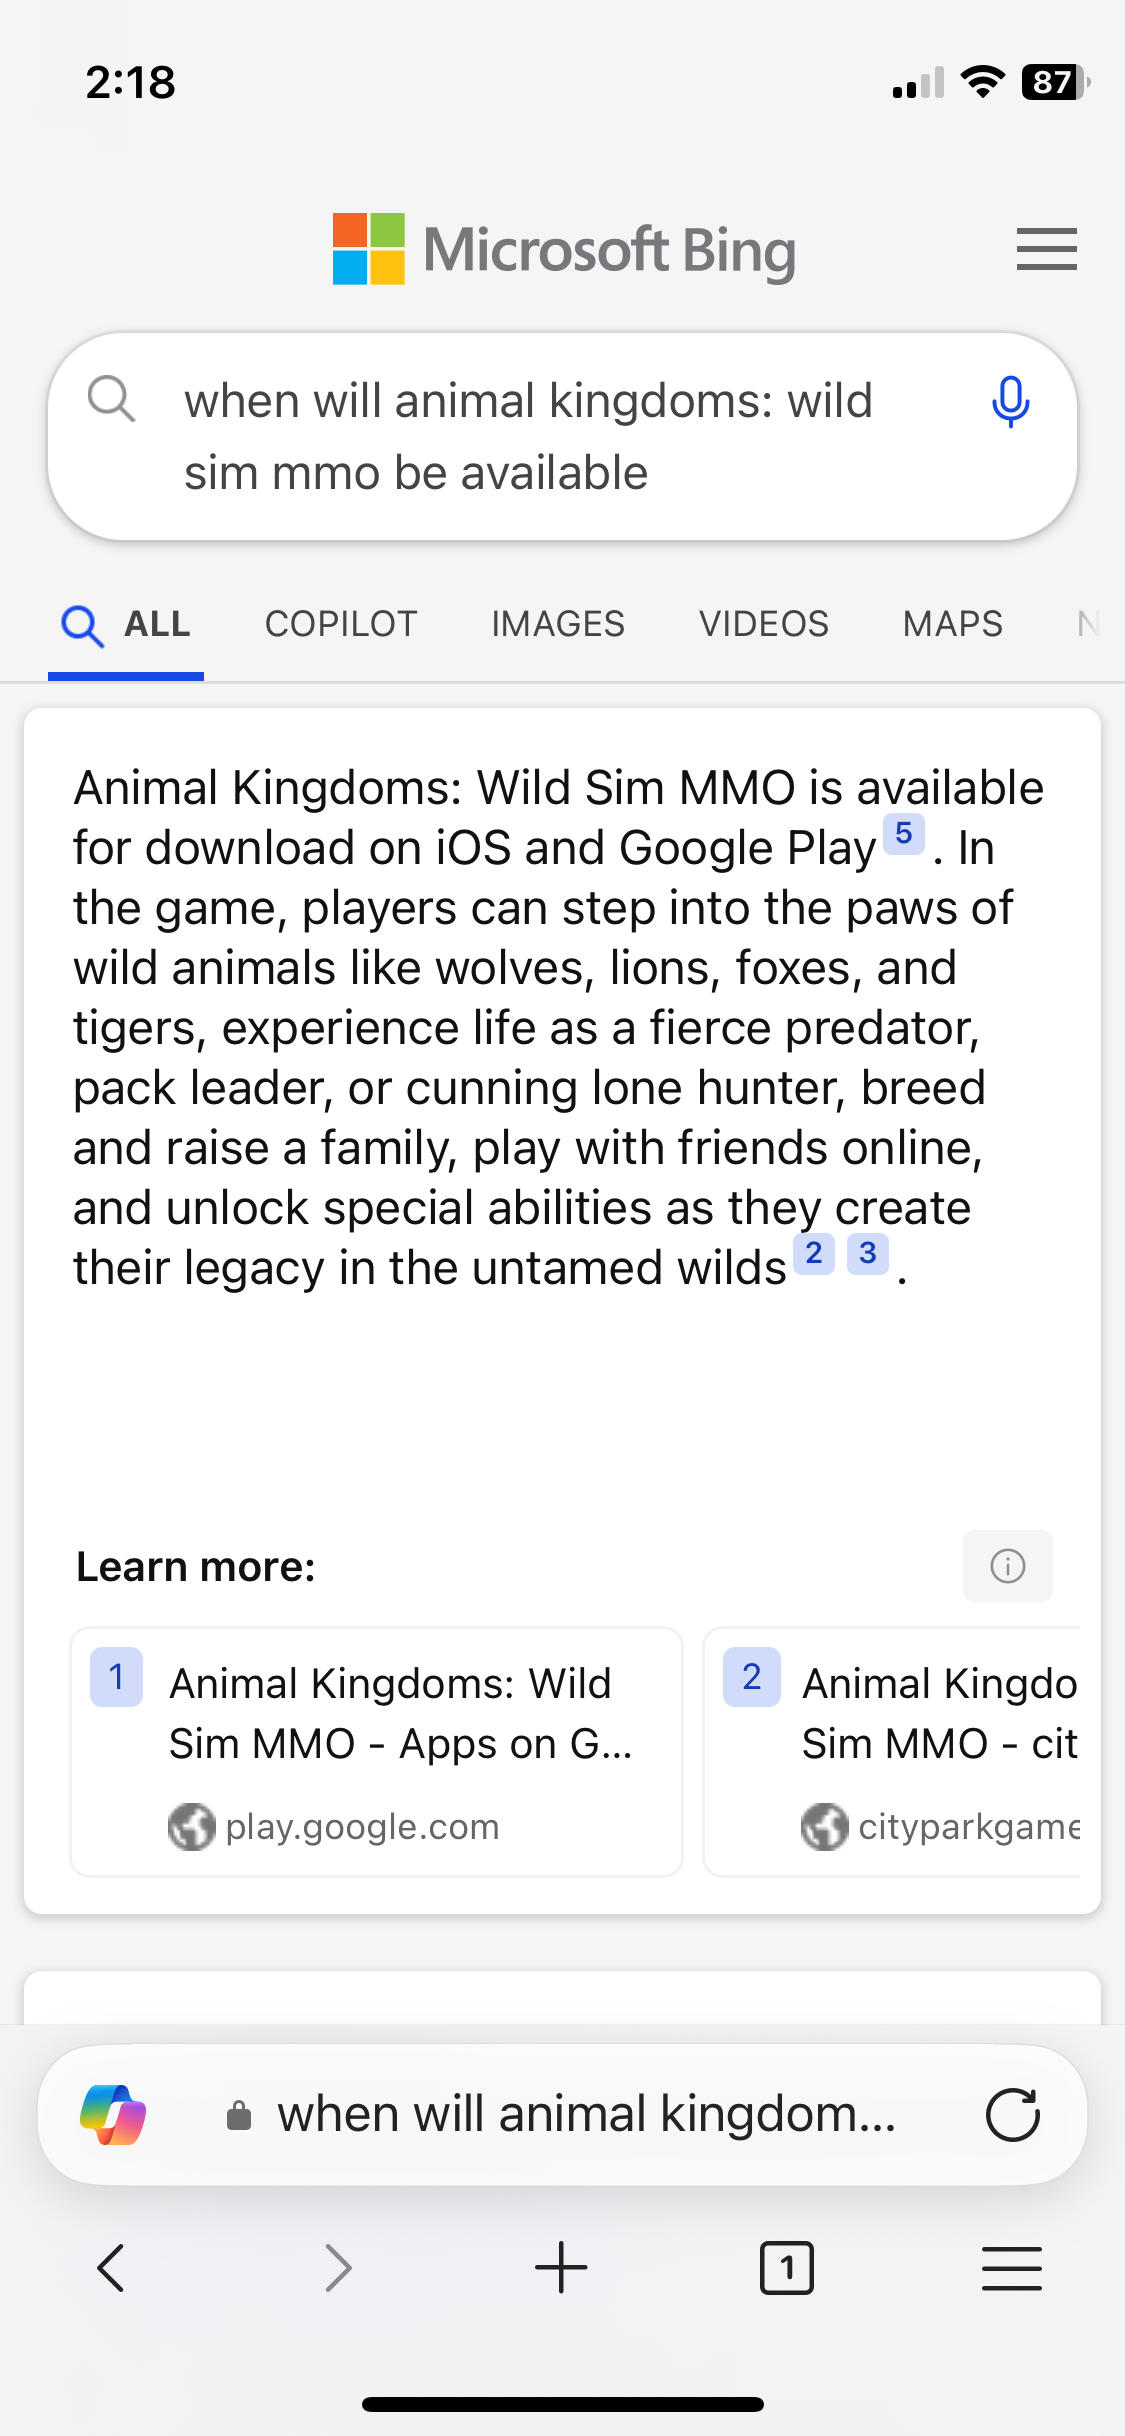Open the play.google.com source card

click(376, 1752)
